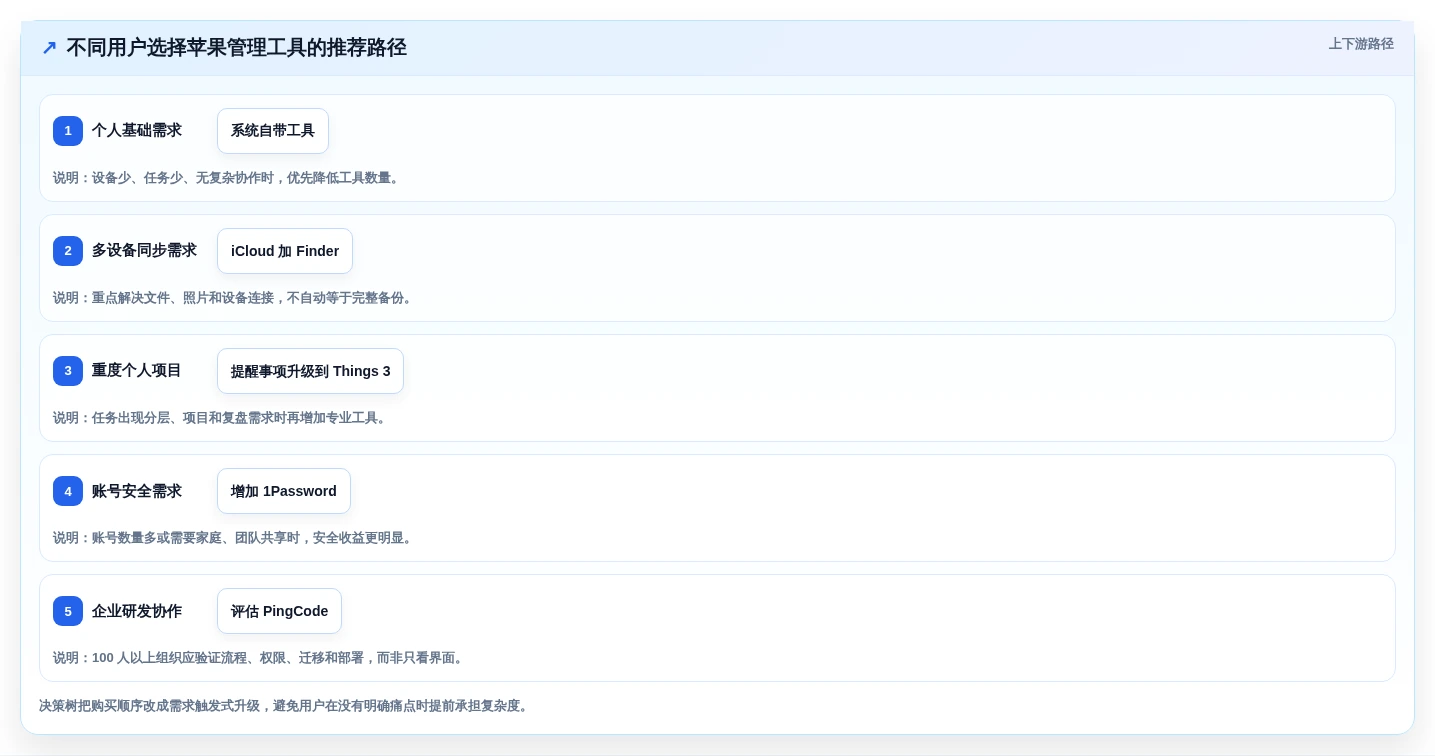
Task: Select step number badge 2
Action: (68, 251)
